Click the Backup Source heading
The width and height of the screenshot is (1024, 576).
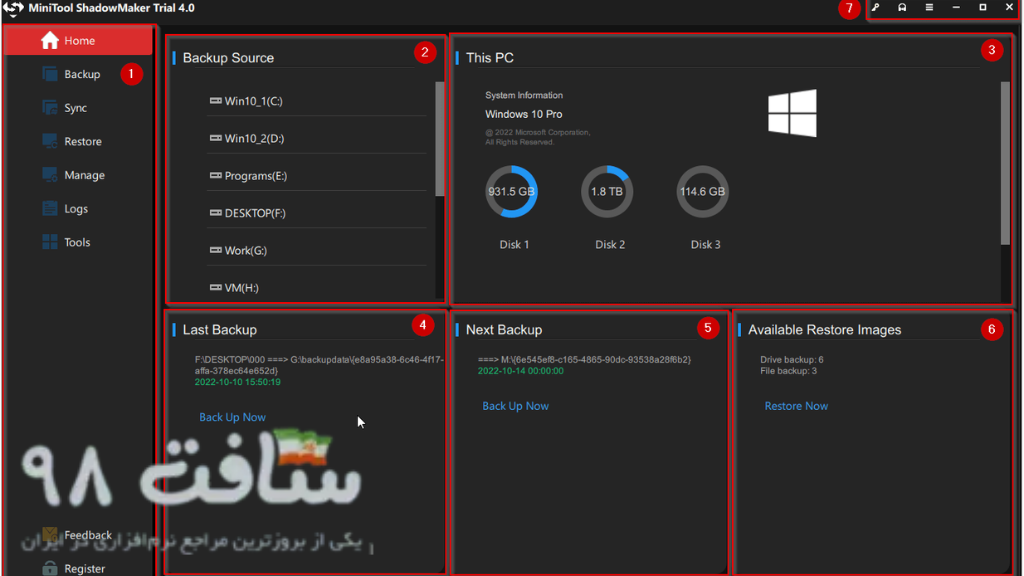[x=229, y=58]
